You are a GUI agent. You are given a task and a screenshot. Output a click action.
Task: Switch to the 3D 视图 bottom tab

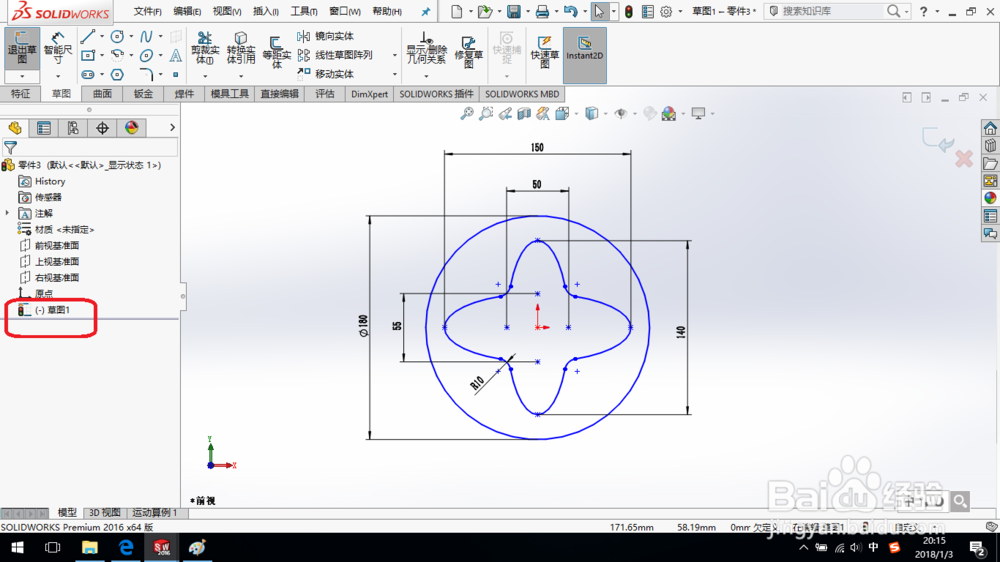click(x=105, y=512)
